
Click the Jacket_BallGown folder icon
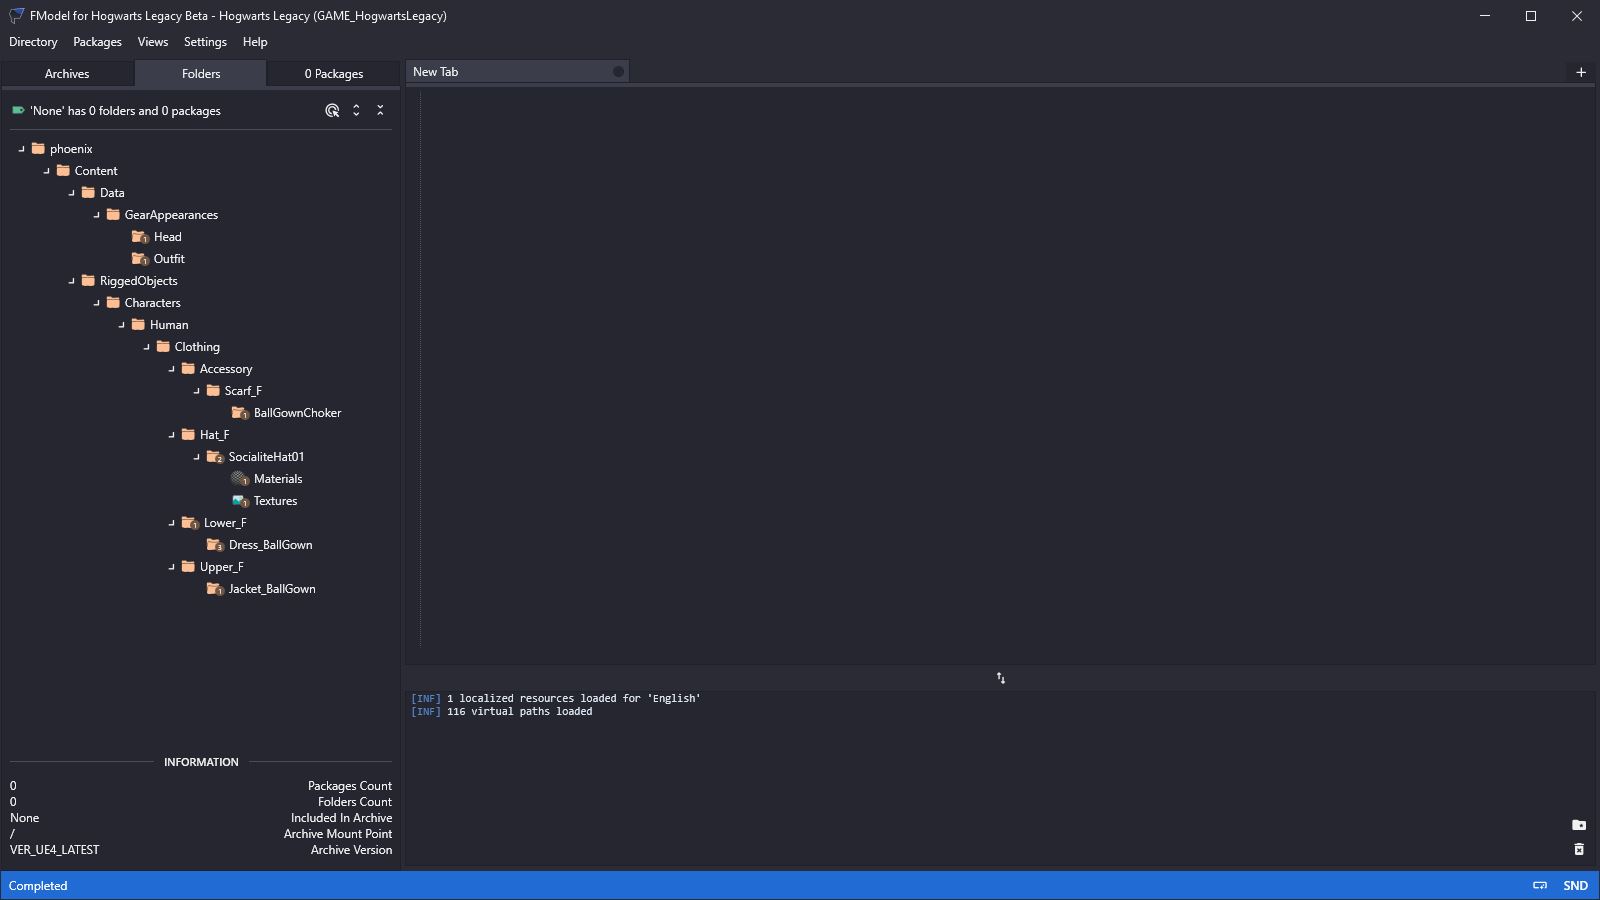click(x=215, y=589)
